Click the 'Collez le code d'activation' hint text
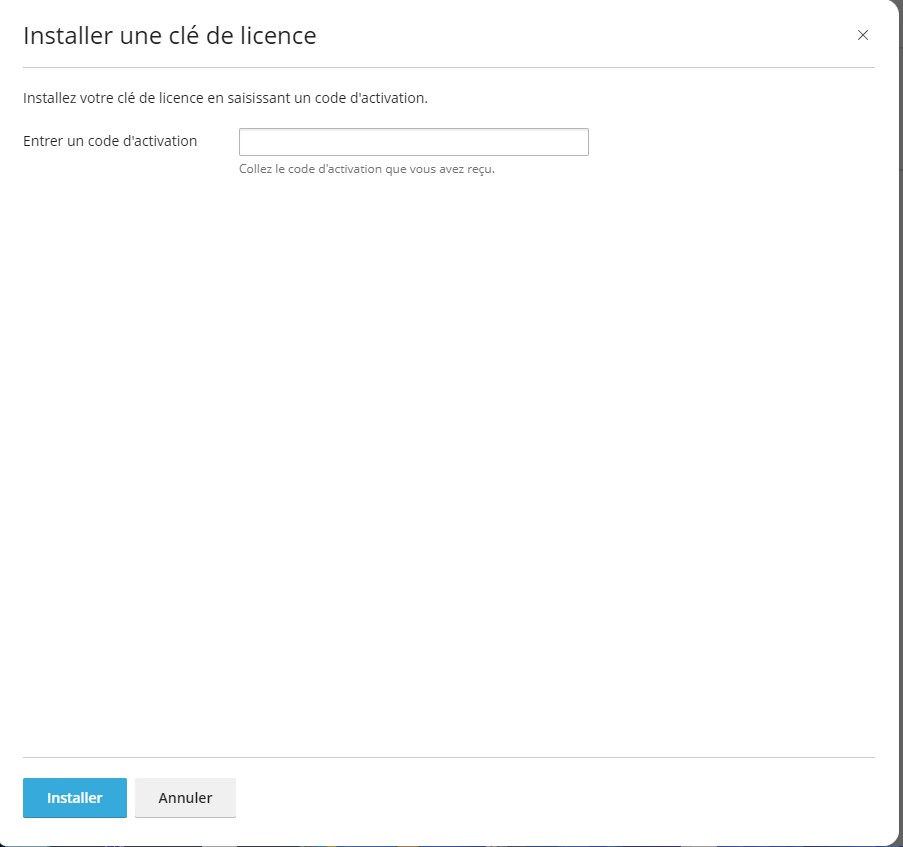 pos(367,169)
